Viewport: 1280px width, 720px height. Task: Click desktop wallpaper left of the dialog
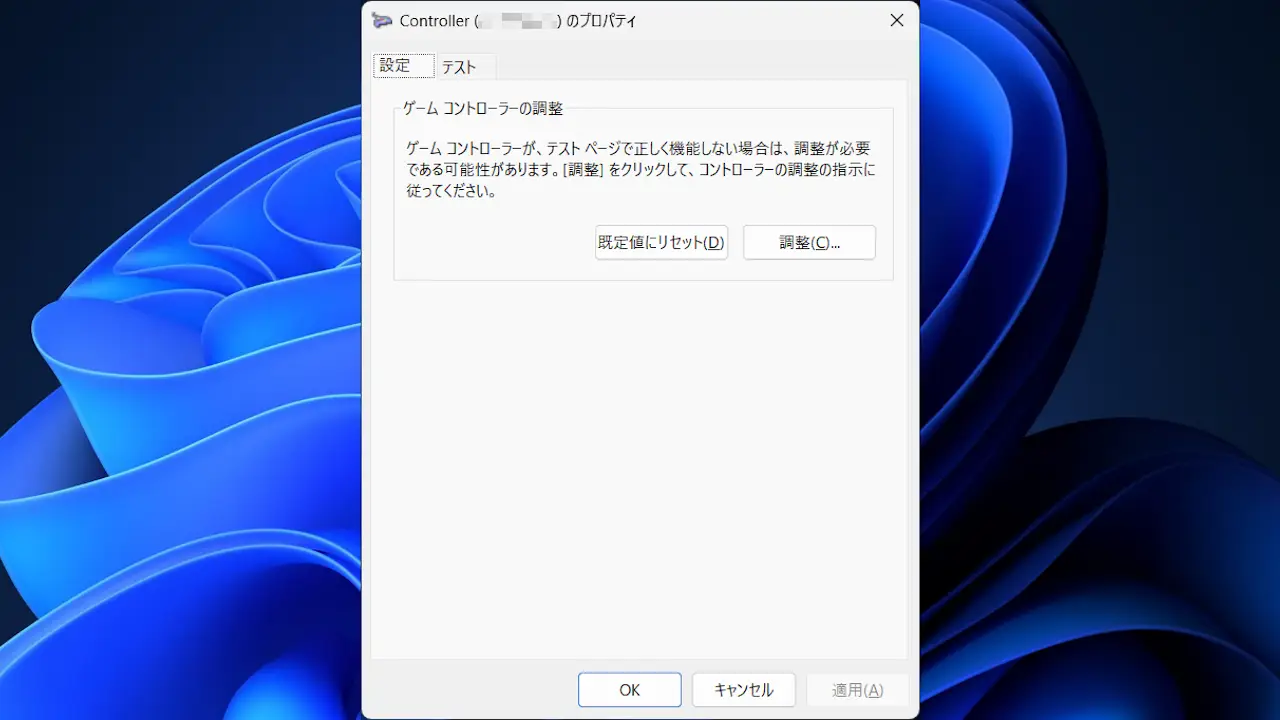coord(180,360)
